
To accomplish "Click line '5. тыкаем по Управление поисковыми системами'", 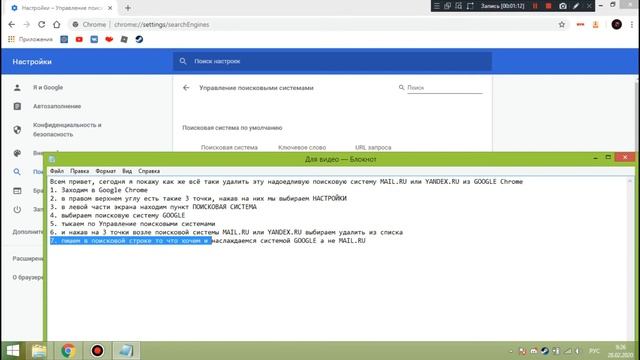I will (x=132, y=224).
